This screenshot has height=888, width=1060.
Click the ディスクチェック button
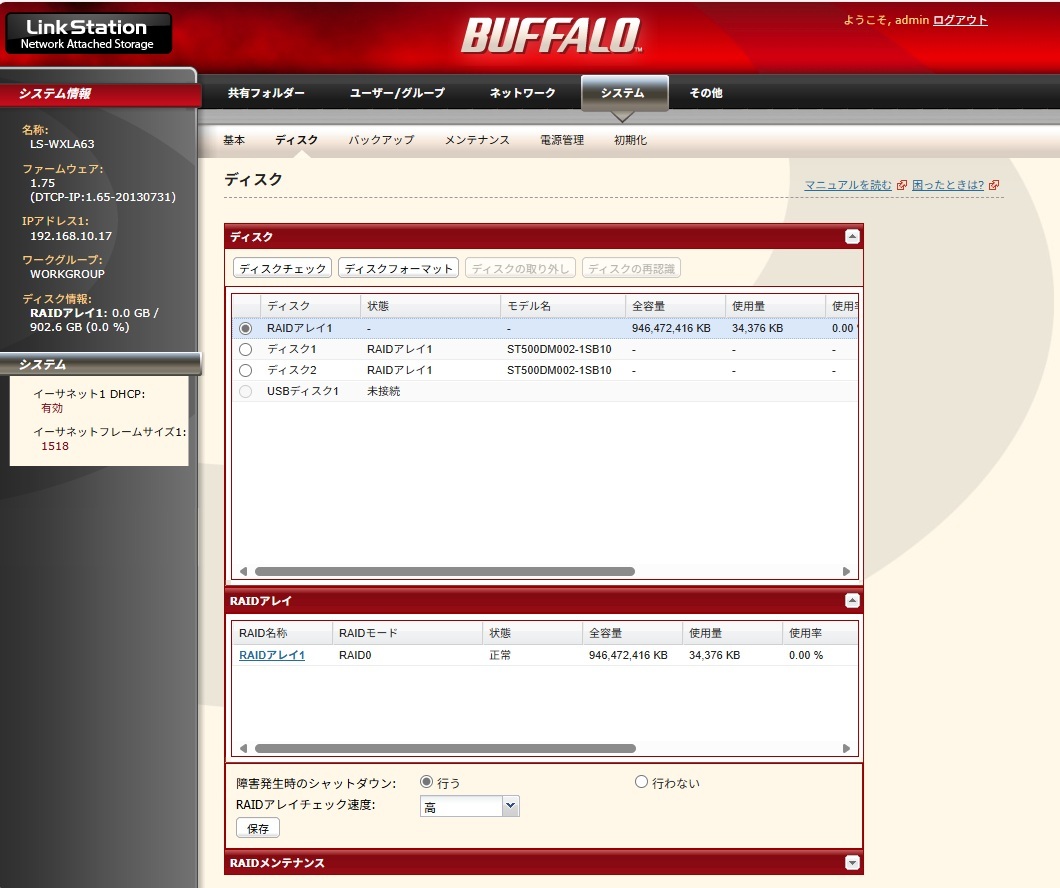click(283, 268)
